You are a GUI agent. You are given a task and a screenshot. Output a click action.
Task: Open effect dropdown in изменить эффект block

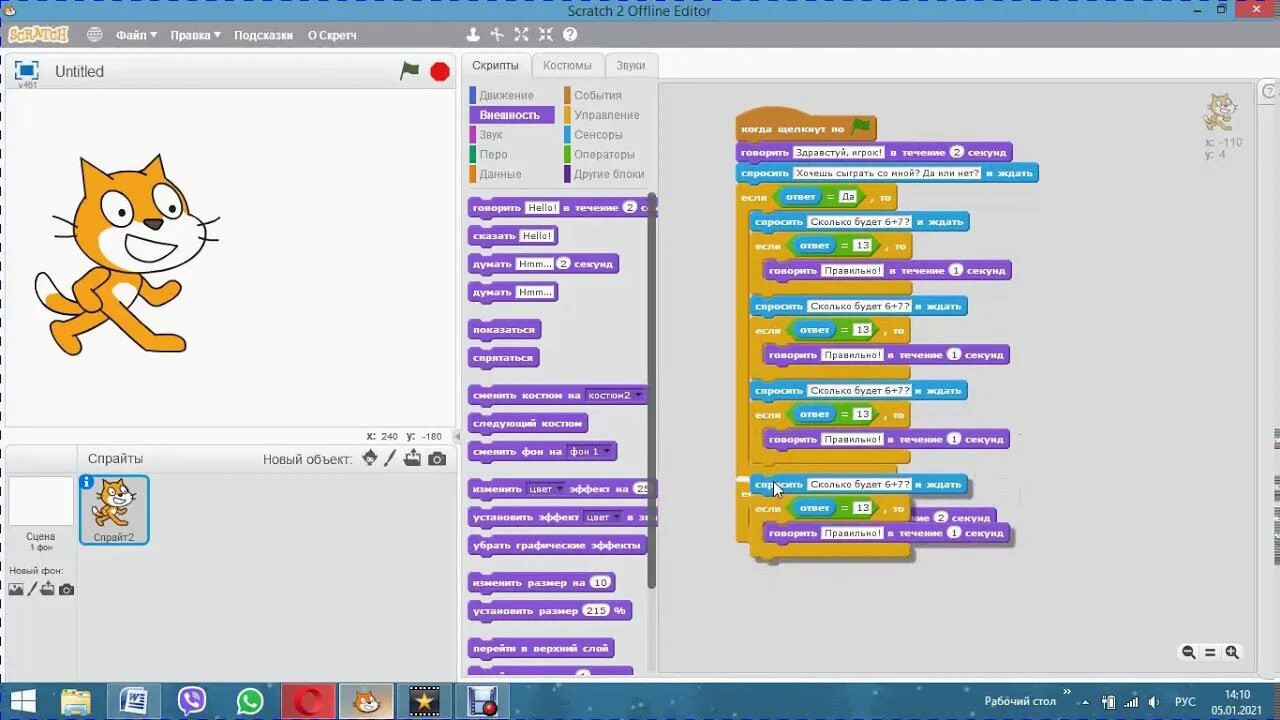pyautogui.click(x=546, y=489)
